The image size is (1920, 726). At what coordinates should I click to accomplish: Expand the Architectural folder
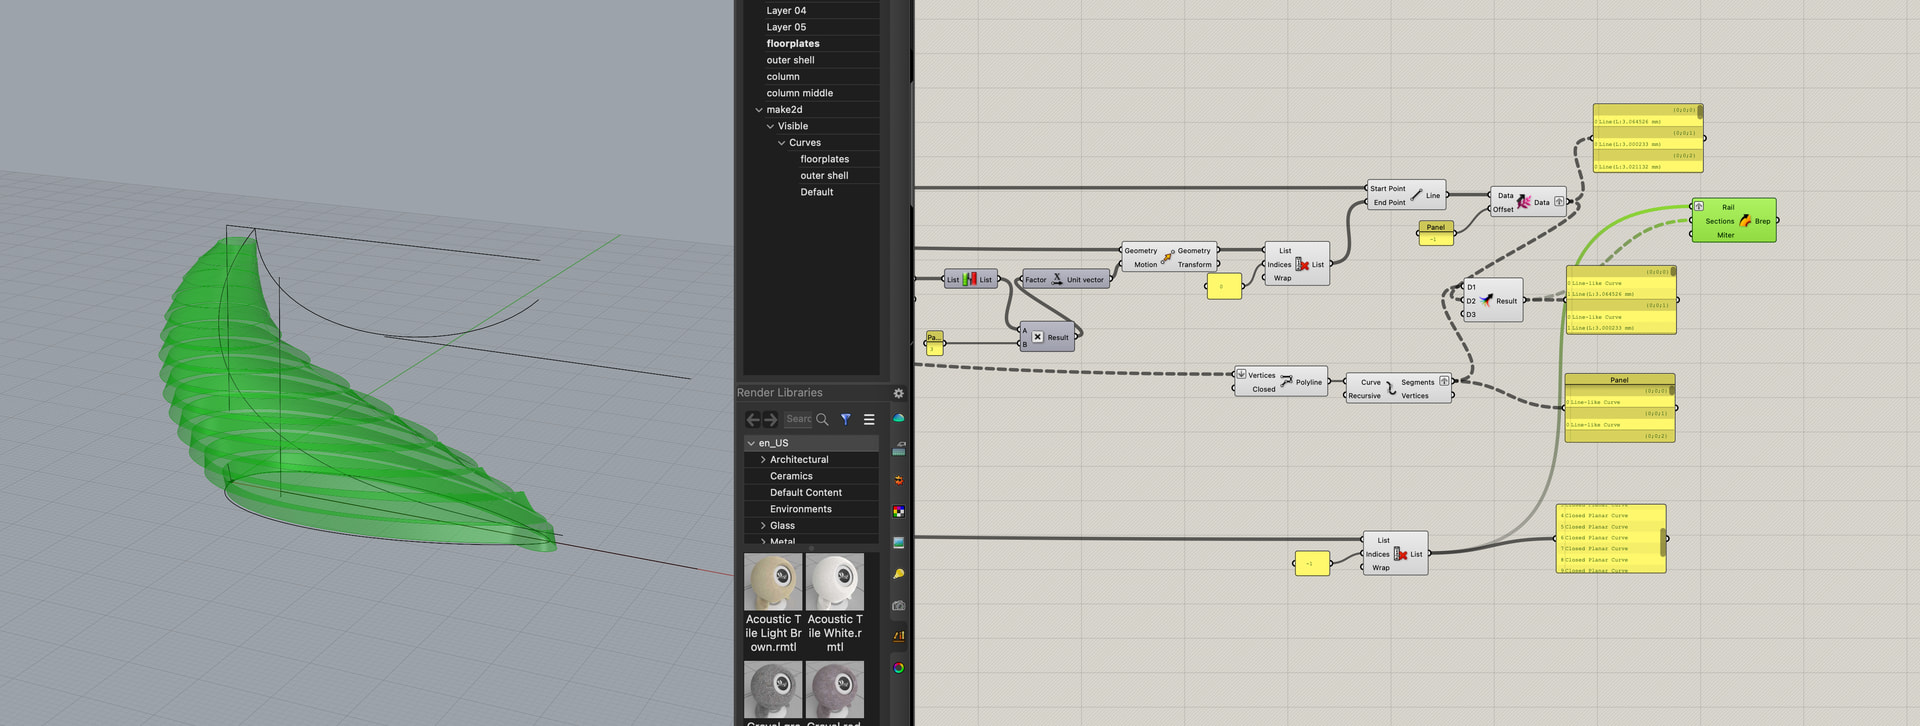pos(763,460)
